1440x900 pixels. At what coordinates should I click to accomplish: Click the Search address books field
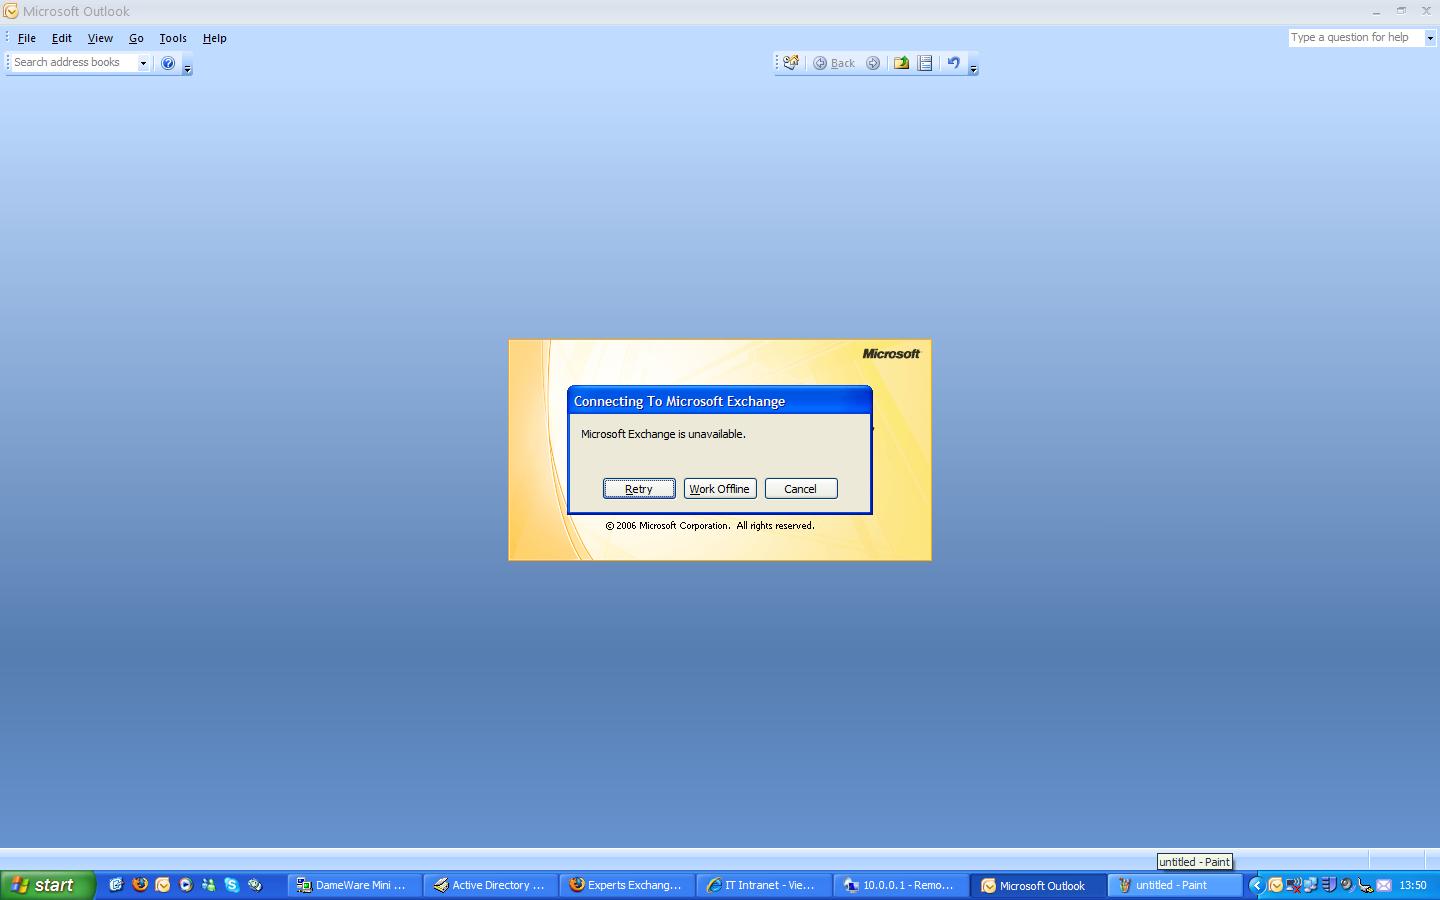click(70, 62)
